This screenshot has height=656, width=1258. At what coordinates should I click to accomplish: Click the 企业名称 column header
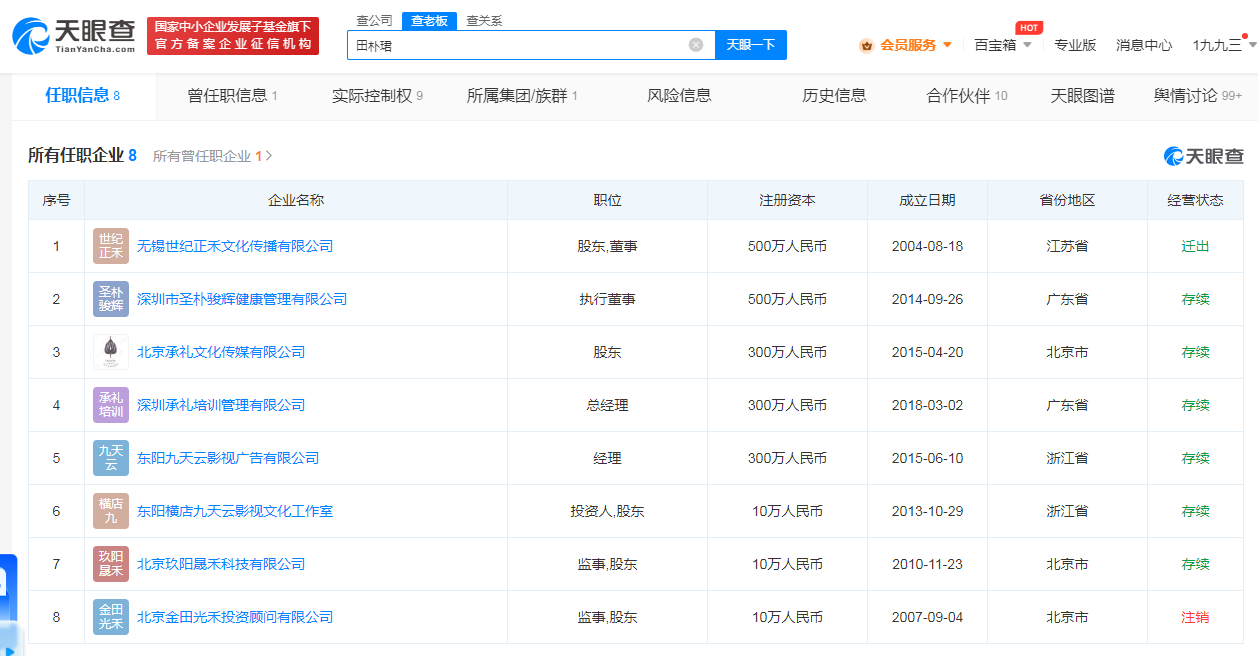296,200
